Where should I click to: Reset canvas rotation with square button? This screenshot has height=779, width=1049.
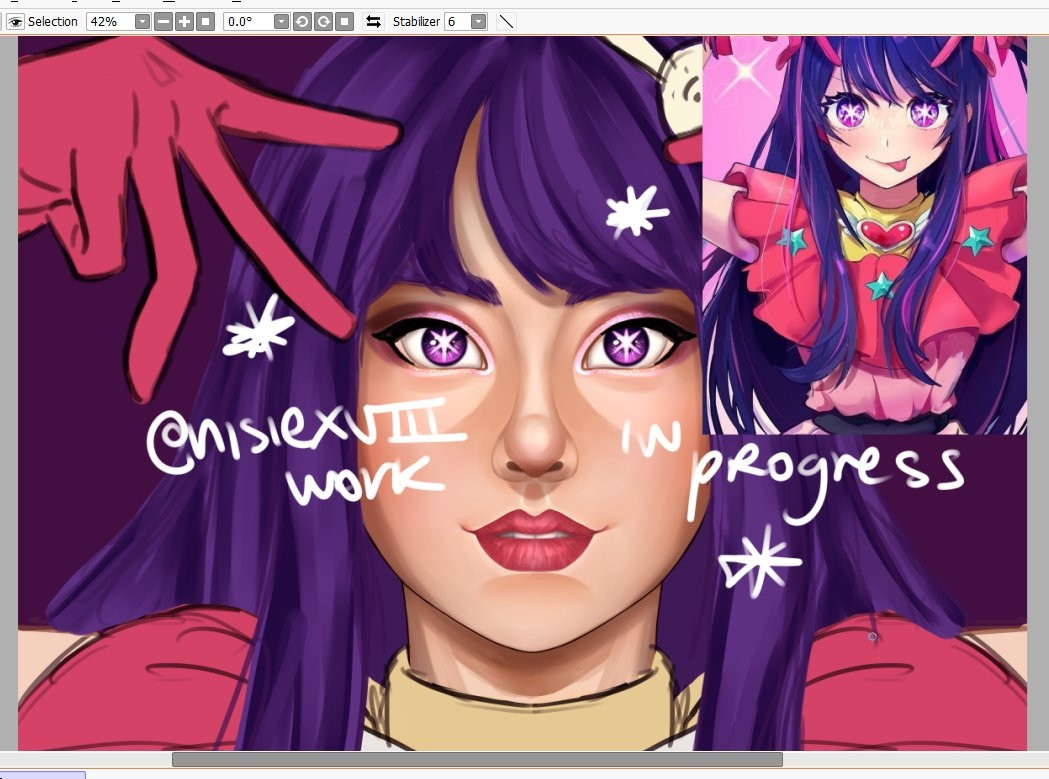coord(345,21)
